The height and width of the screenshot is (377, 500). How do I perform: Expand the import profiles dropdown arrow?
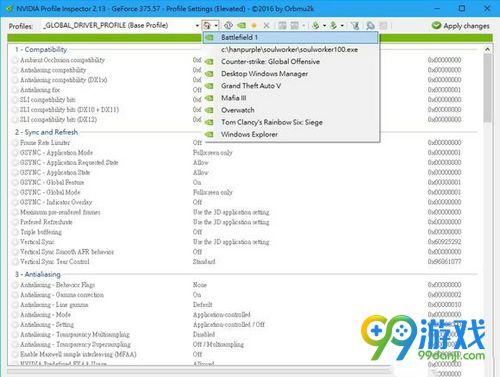[x=342, y=26]
